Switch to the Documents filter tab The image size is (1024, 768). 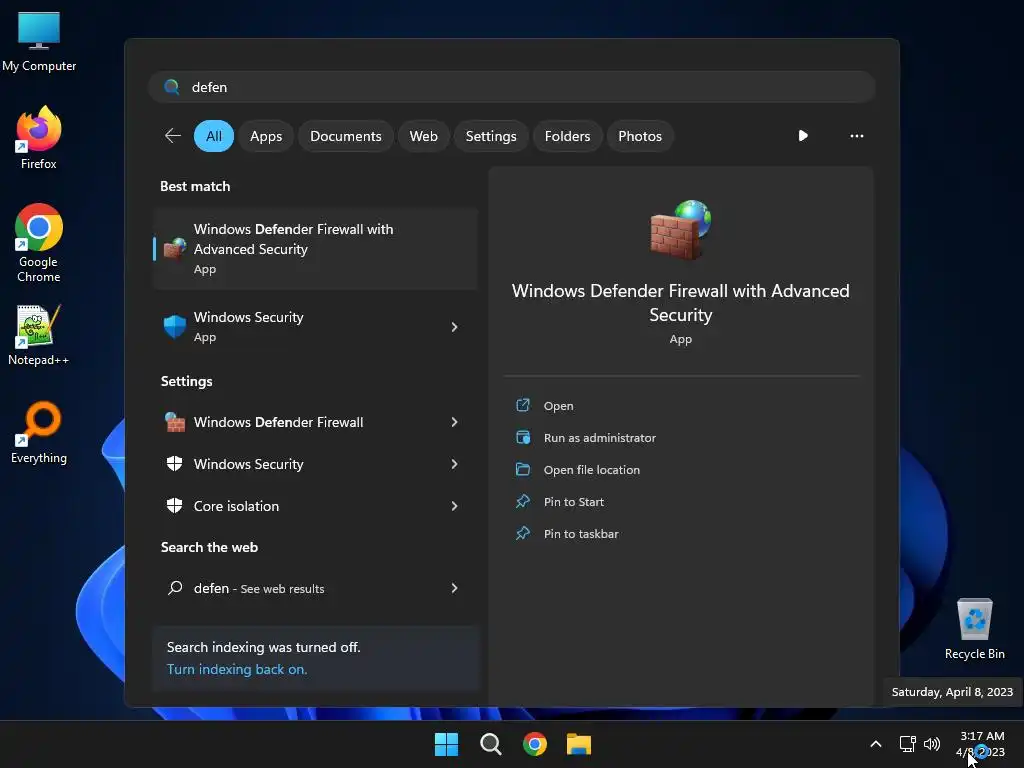(345, 136)
